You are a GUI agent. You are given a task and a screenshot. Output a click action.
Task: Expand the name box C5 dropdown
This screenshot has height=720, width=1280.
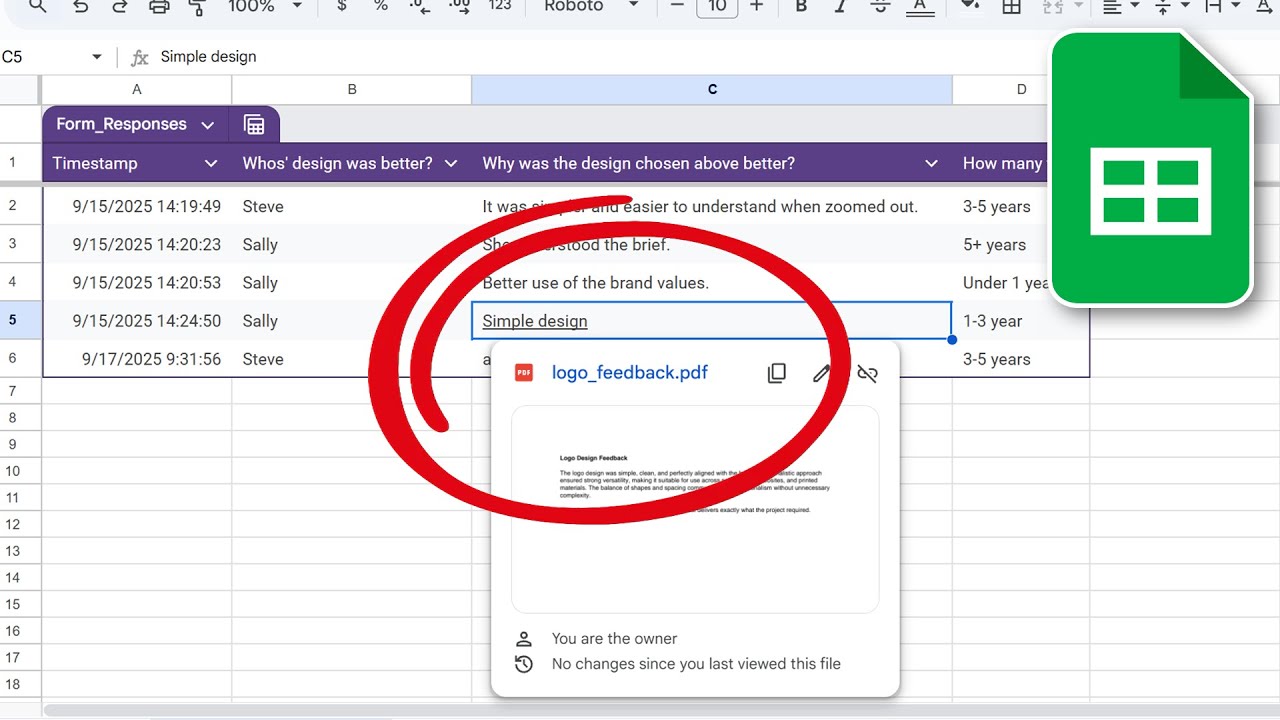97,57
